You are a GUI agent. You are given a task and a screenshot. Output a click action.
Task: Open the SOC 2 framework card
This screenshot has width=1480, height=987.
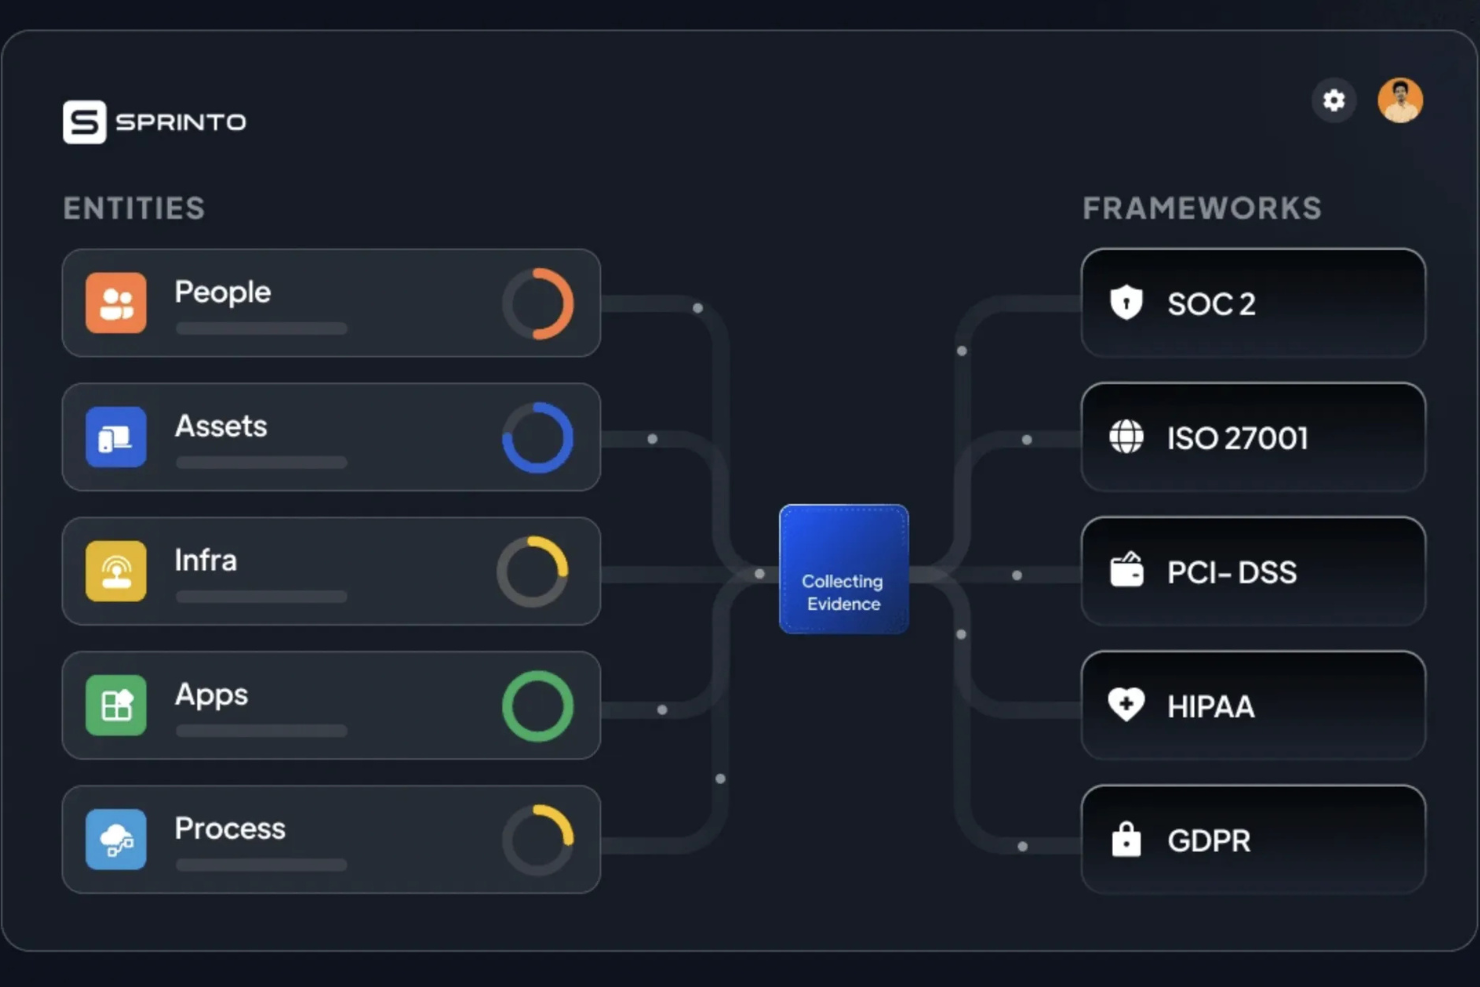click(x=1253, y=303)
